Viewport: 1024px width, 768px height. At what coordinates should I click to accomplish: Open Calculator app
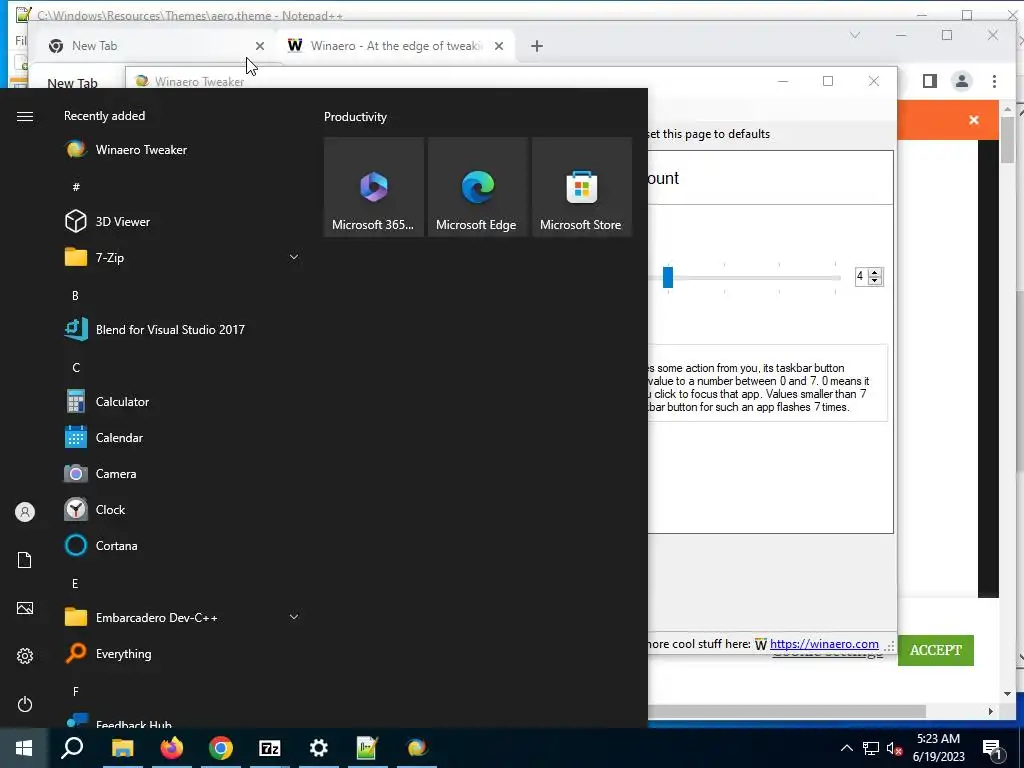(x=183, y=402)
